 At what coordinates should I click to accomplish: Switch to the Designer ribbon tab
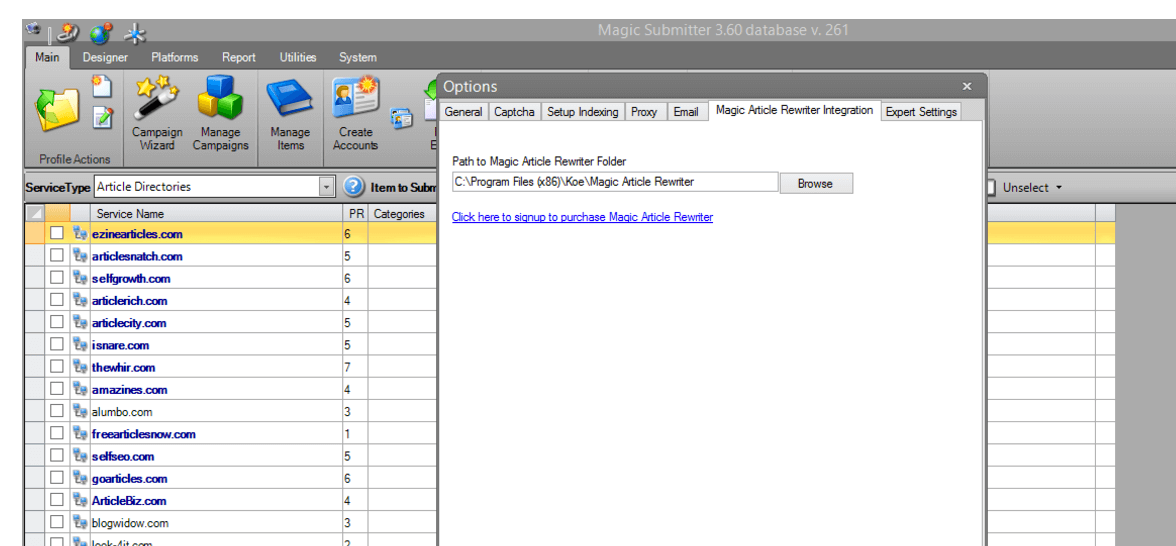(105, 57)
